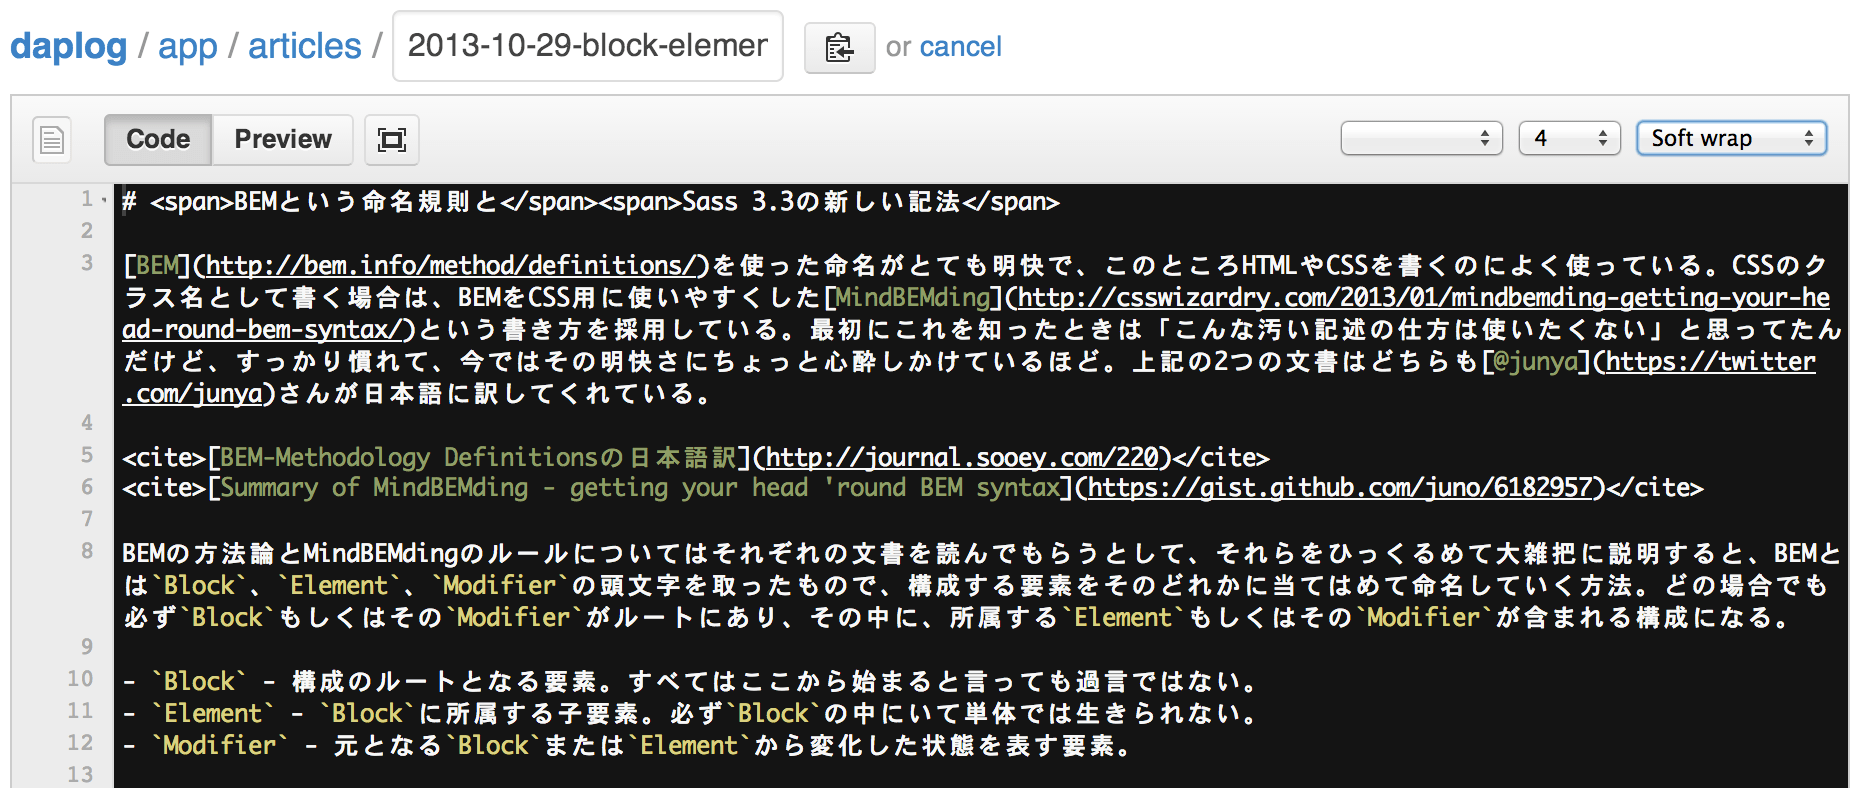Click line number 12 in gutter
Viewport: 1860px width, 788px height.
point(80,743)
